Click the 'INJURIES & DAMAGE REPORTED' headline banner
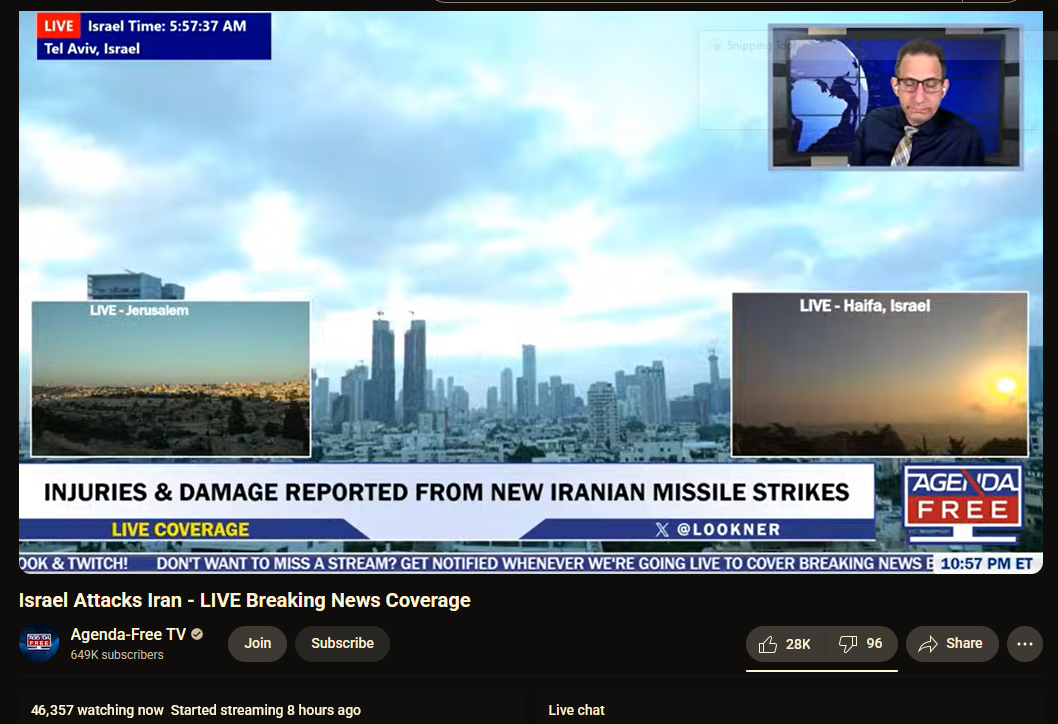The width and height of the screenshot is (1058, 724). 447,492
